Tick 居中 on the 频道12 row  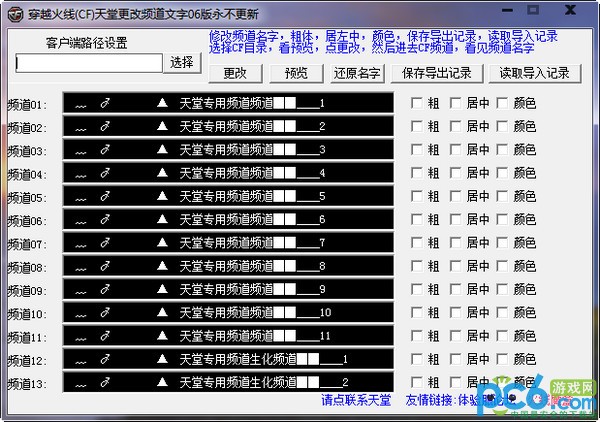pos(455,360)
